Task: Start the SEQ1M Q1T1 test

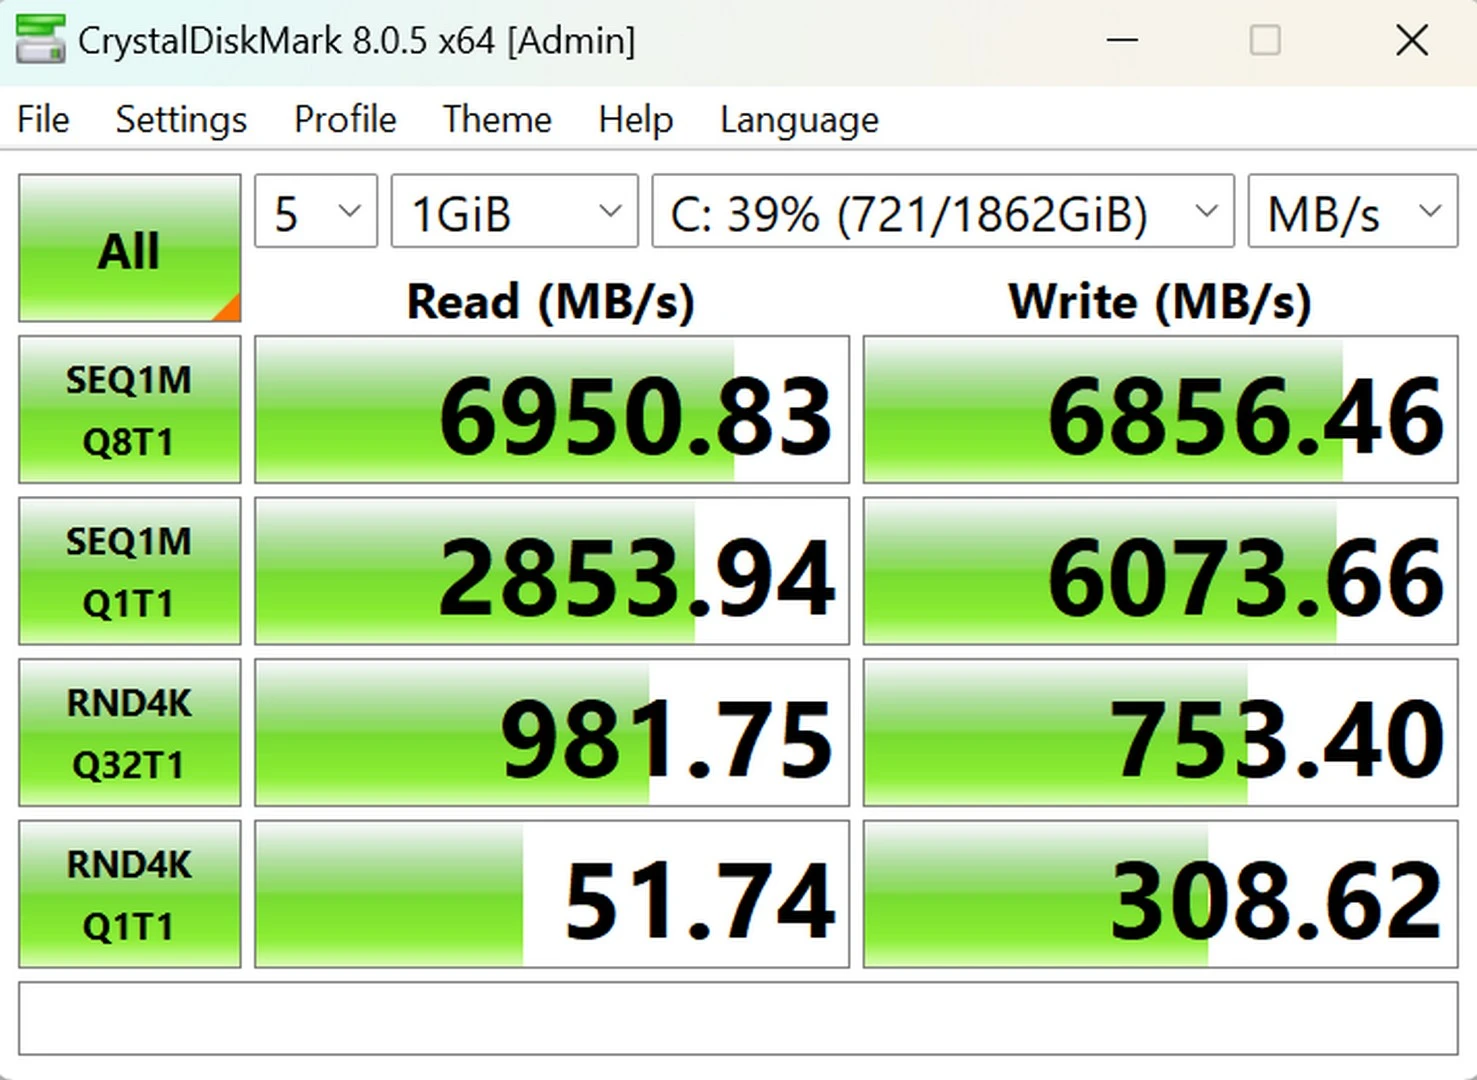Action: click(x=129, y=571)
